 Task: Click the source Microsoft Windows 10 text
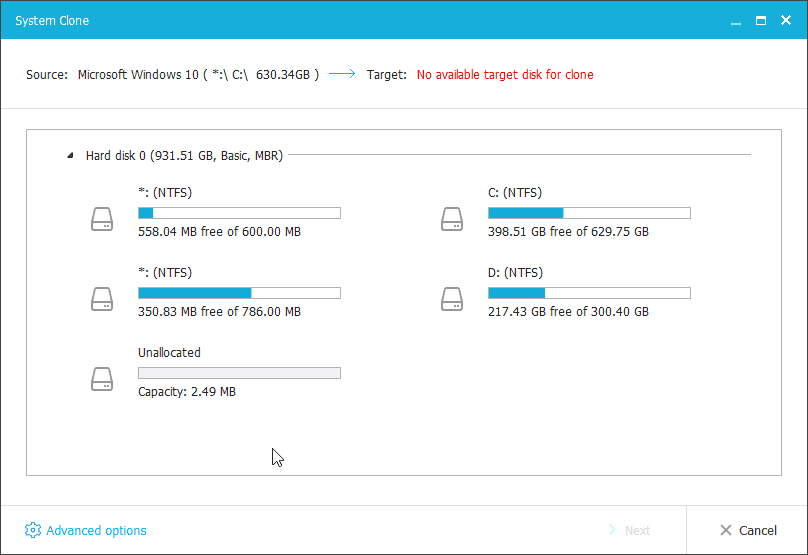tap(198, 74)
